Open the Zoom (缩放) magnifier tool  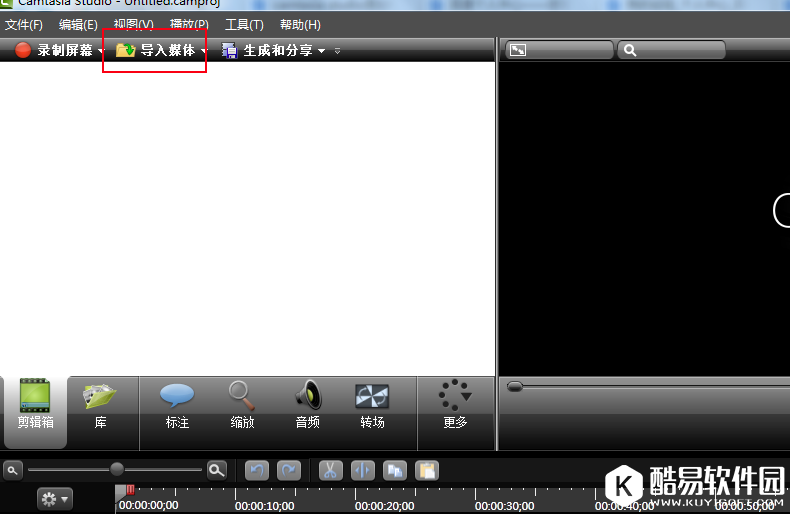pyautogui.click(x=242, y=405)
